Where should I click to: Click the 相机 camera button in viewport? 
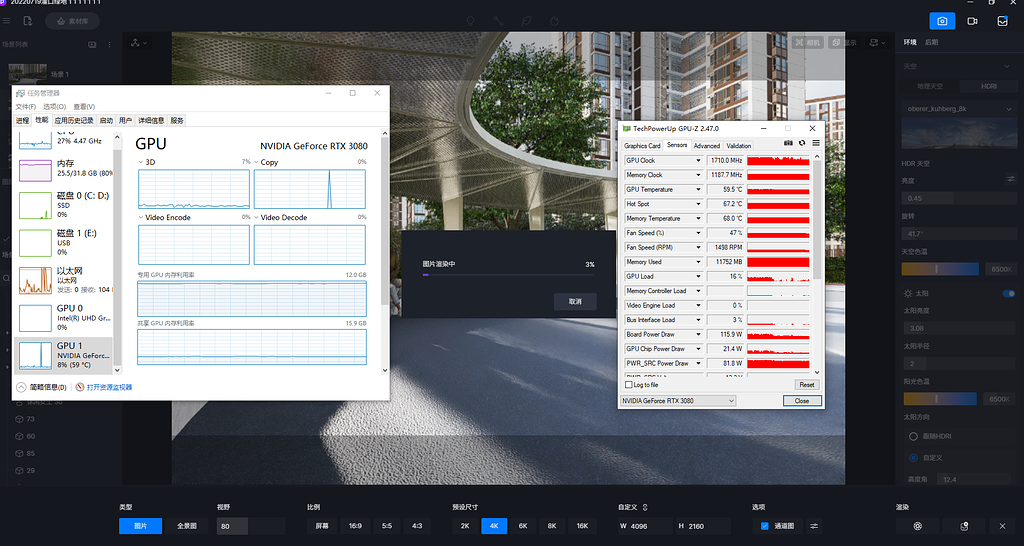coord(807,42)
